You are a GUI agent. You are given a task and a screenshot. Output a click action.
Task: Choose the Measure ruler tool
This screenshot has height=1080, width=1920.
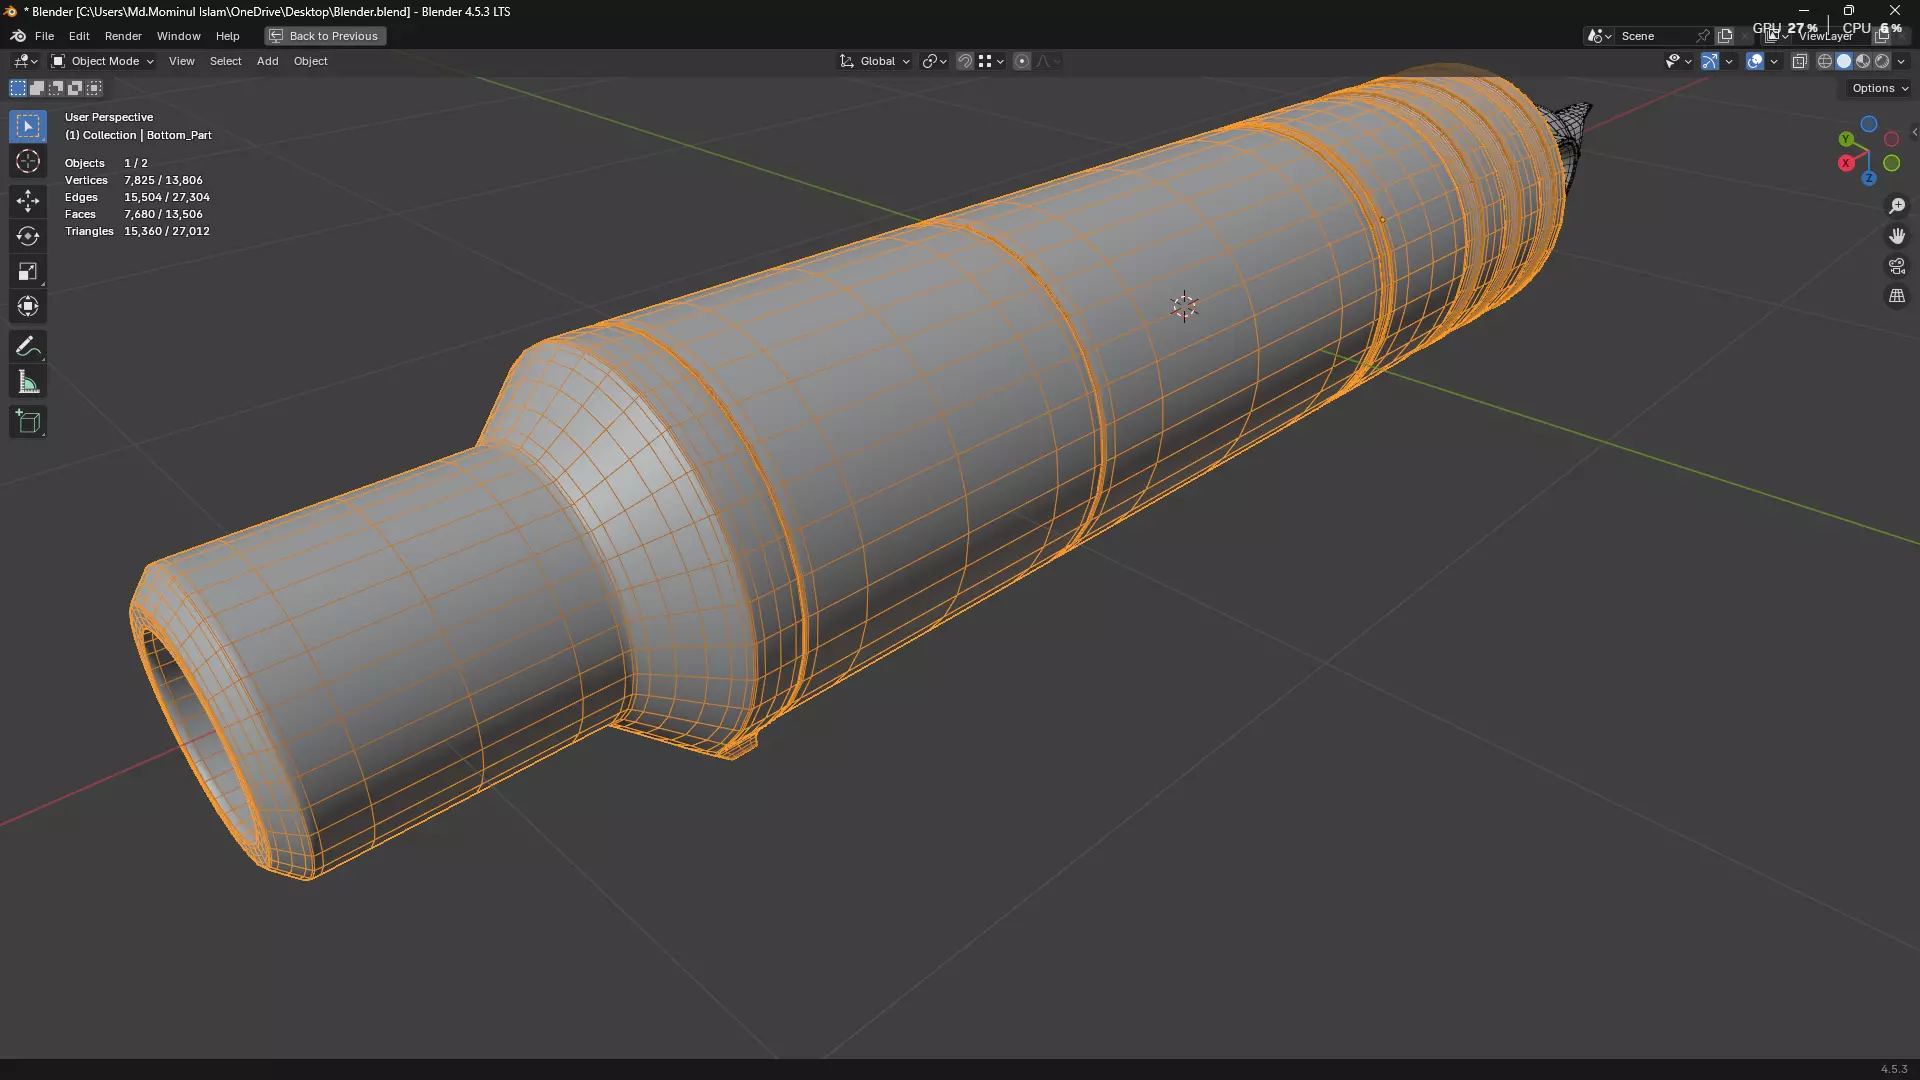[x=28, y=383]
